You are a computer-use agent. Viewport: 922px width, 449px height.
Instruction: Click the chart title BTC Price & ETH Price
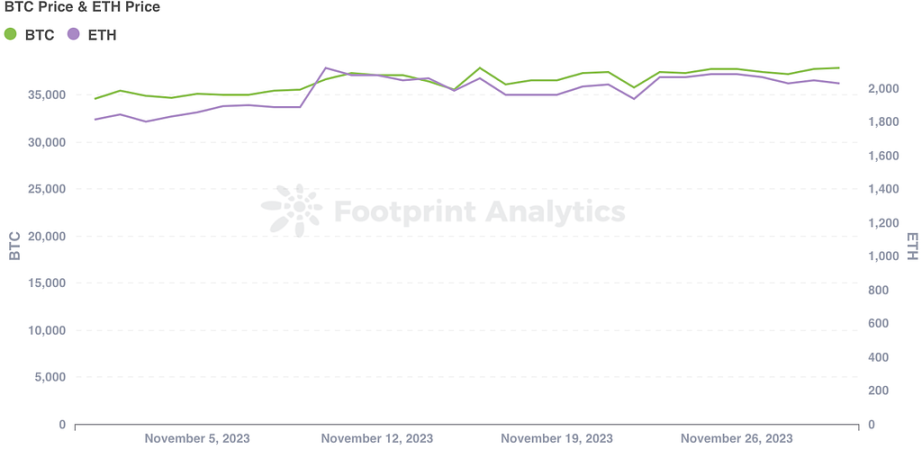[x=82, y=8]
